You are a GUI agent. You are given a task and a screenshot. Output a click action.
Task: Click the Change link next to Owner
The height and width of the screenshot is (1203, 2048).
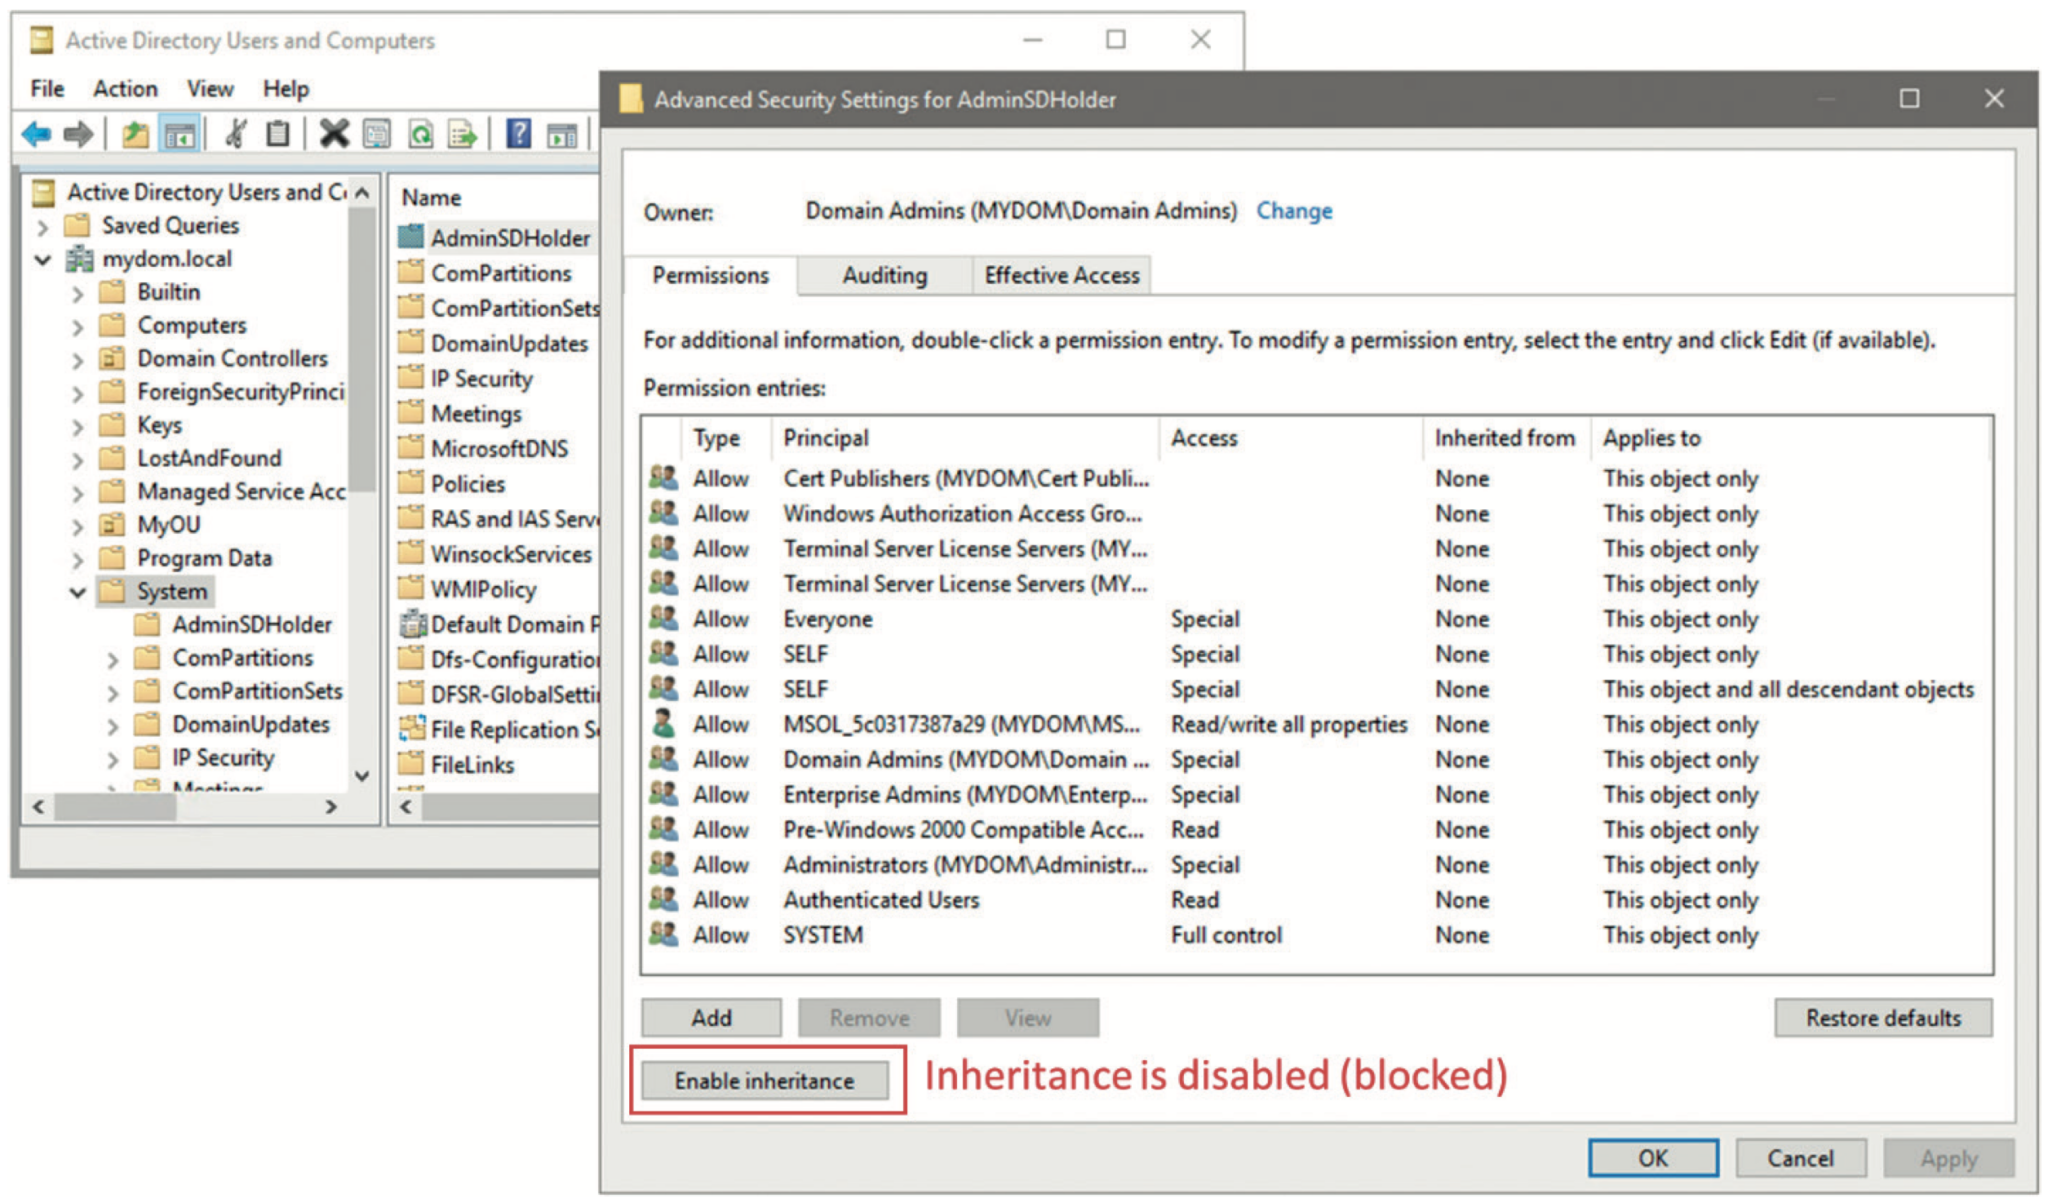click(1294, 210)
